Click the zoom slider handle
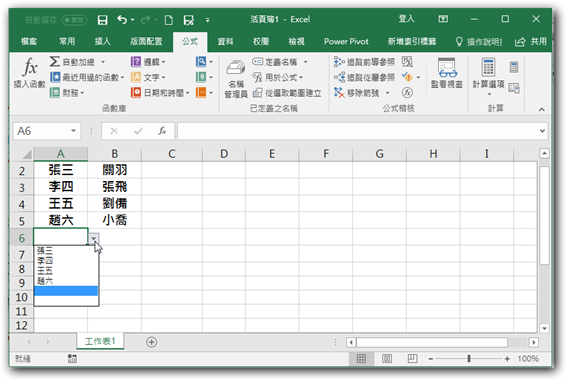The height and width of the screenshot is (381, 567). tap(469, 359)
